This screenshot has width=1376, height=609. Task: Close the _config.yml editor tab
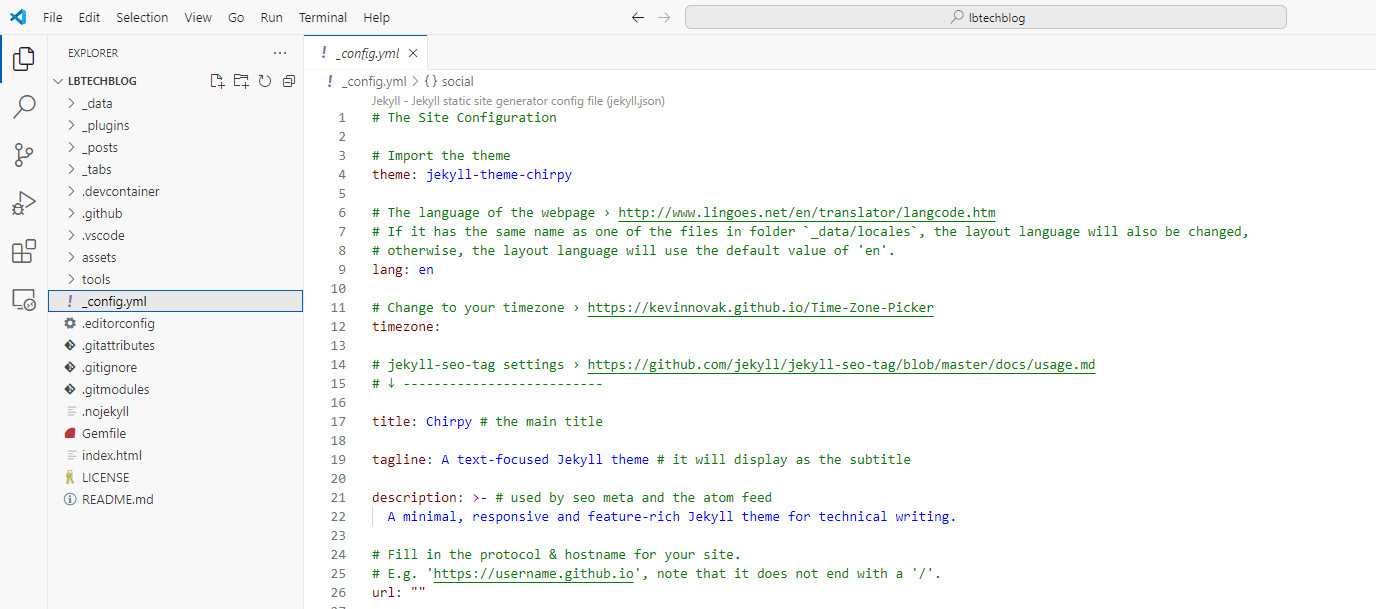[x=413, y=53]
